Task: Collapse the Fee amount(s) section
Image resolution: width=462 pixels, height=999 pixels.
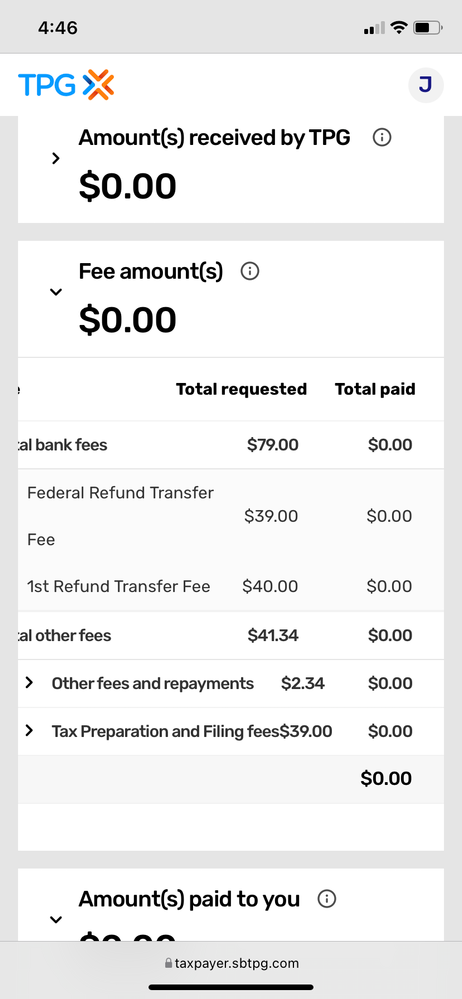Action: point(56,292)
